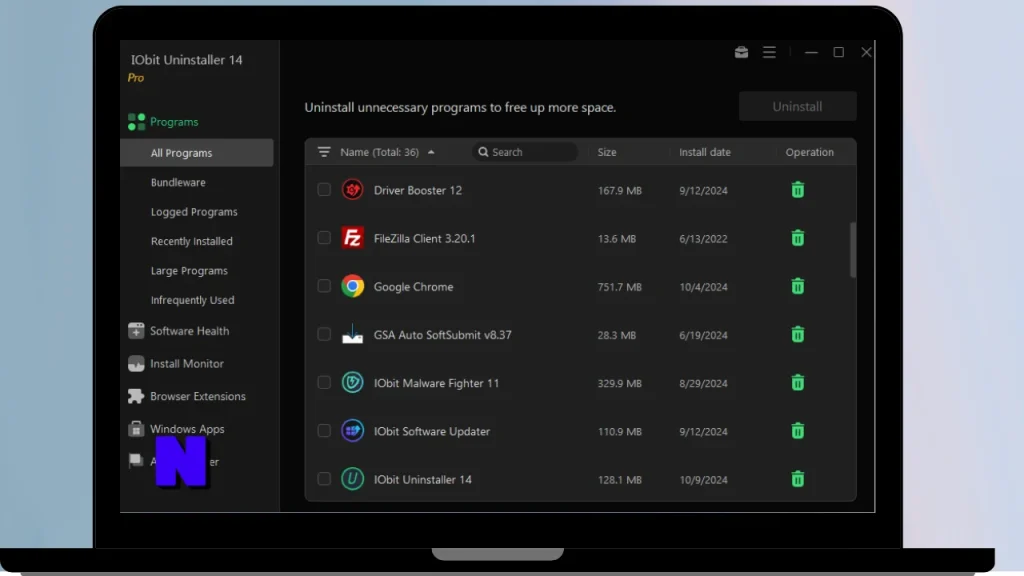Click the 6/13/2022 install date

point(703,239)
